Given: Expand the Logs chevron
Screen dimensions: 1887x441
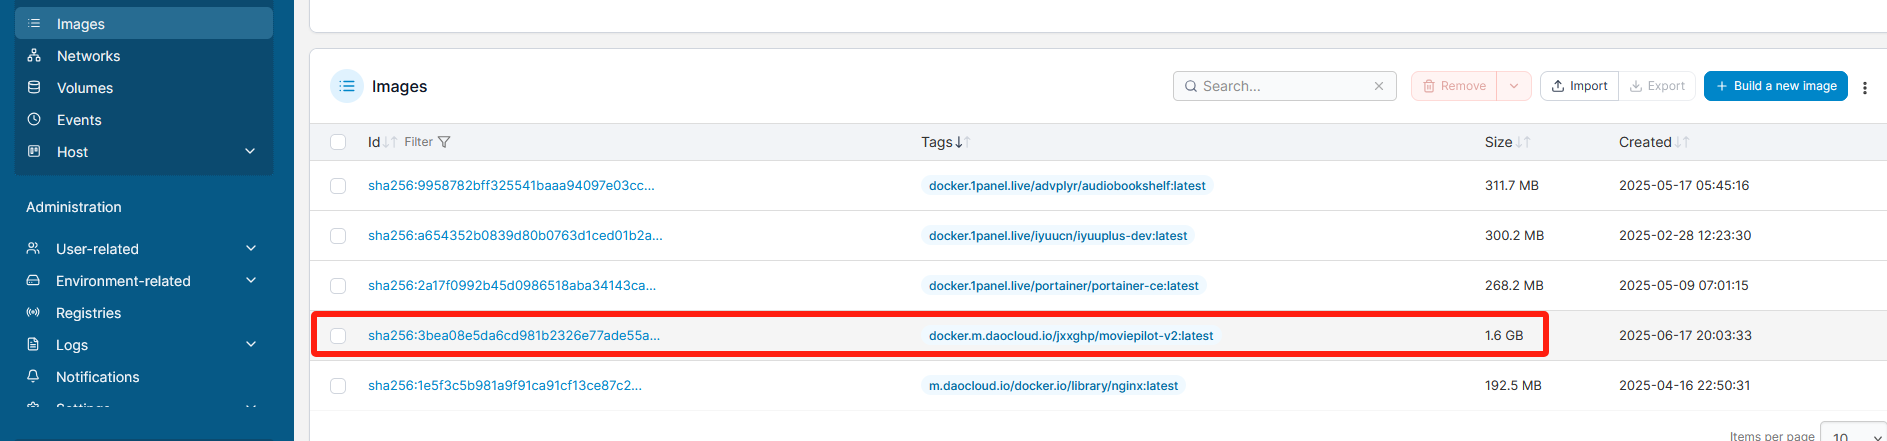Looking at the screenshot, I should [x=251, y=344].
